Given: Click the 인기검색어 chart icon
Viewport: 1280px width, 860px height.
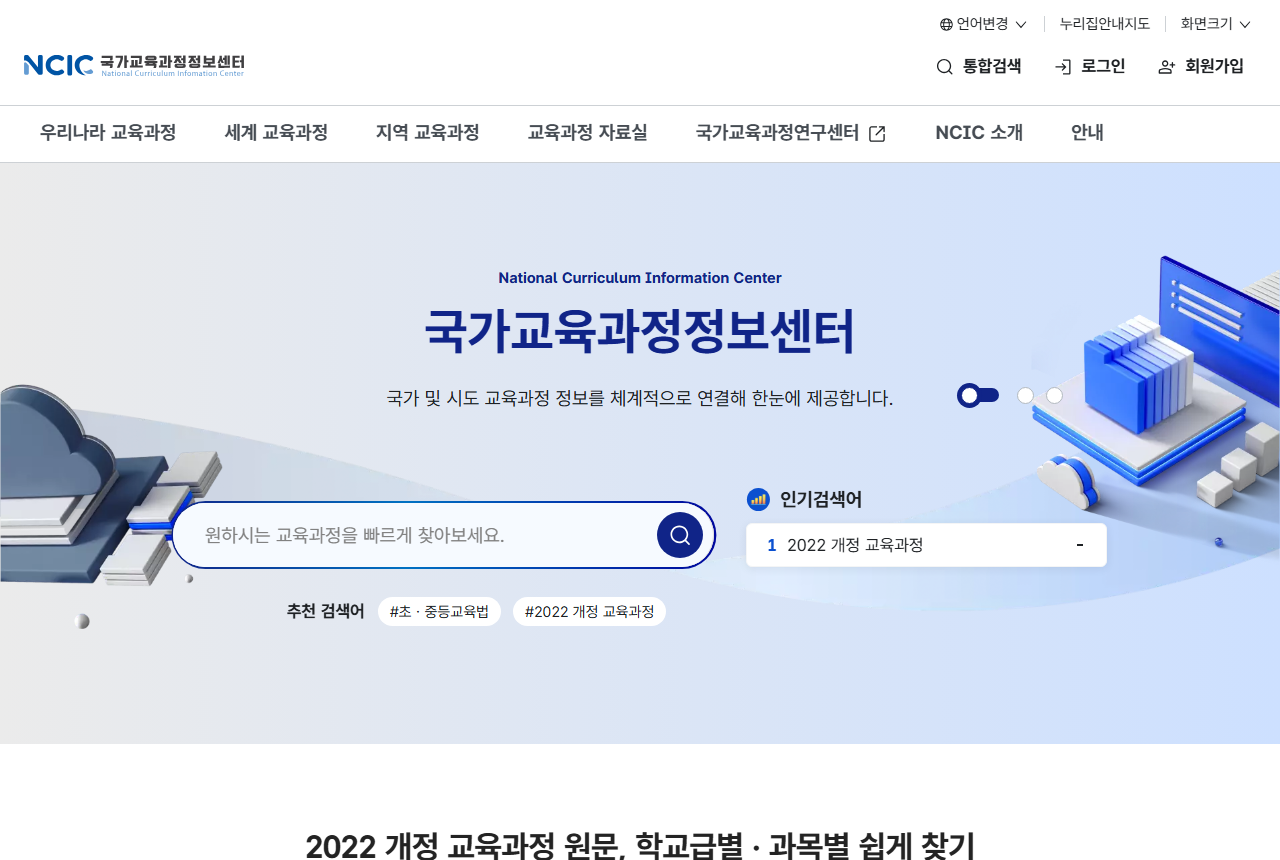Looking at the screenshot, I should [x=758, y=499].
